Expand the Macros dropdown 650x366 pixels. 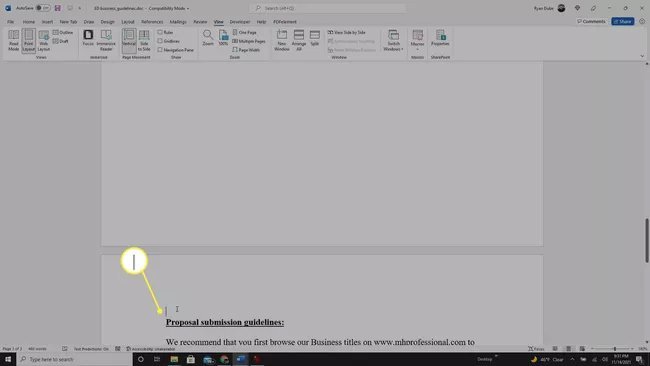[x=417, y=41]
